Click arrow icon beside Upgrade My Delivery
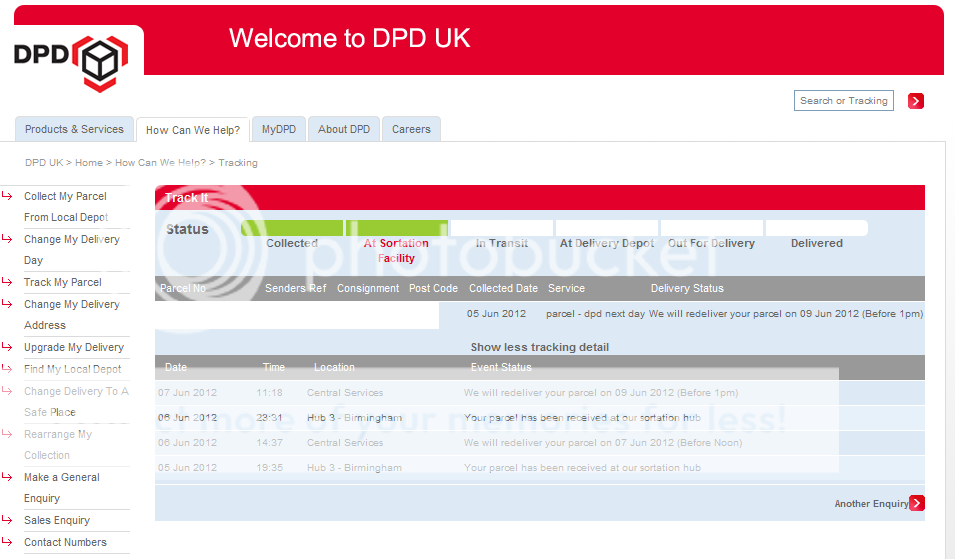955x559 pixels. (x=7, y=346)
